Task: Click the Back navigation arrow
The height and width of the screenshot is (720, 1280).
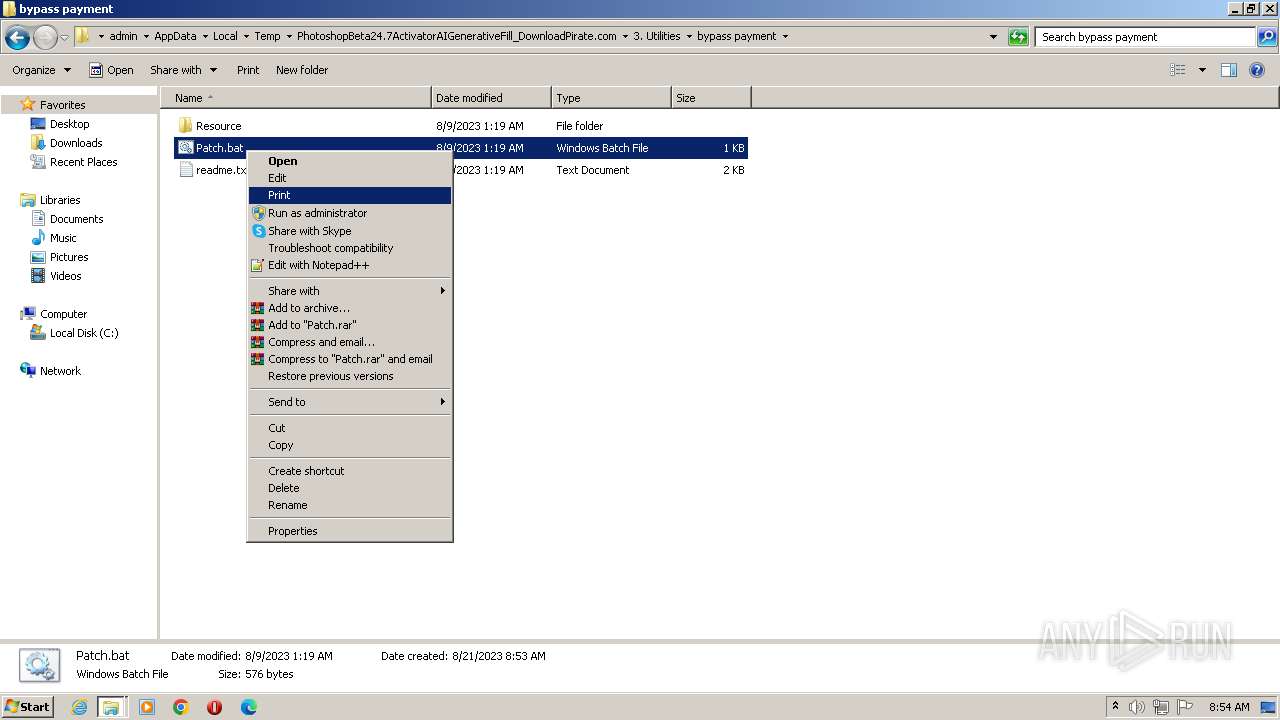Action: pyautogui.click(x=17, y=38)
